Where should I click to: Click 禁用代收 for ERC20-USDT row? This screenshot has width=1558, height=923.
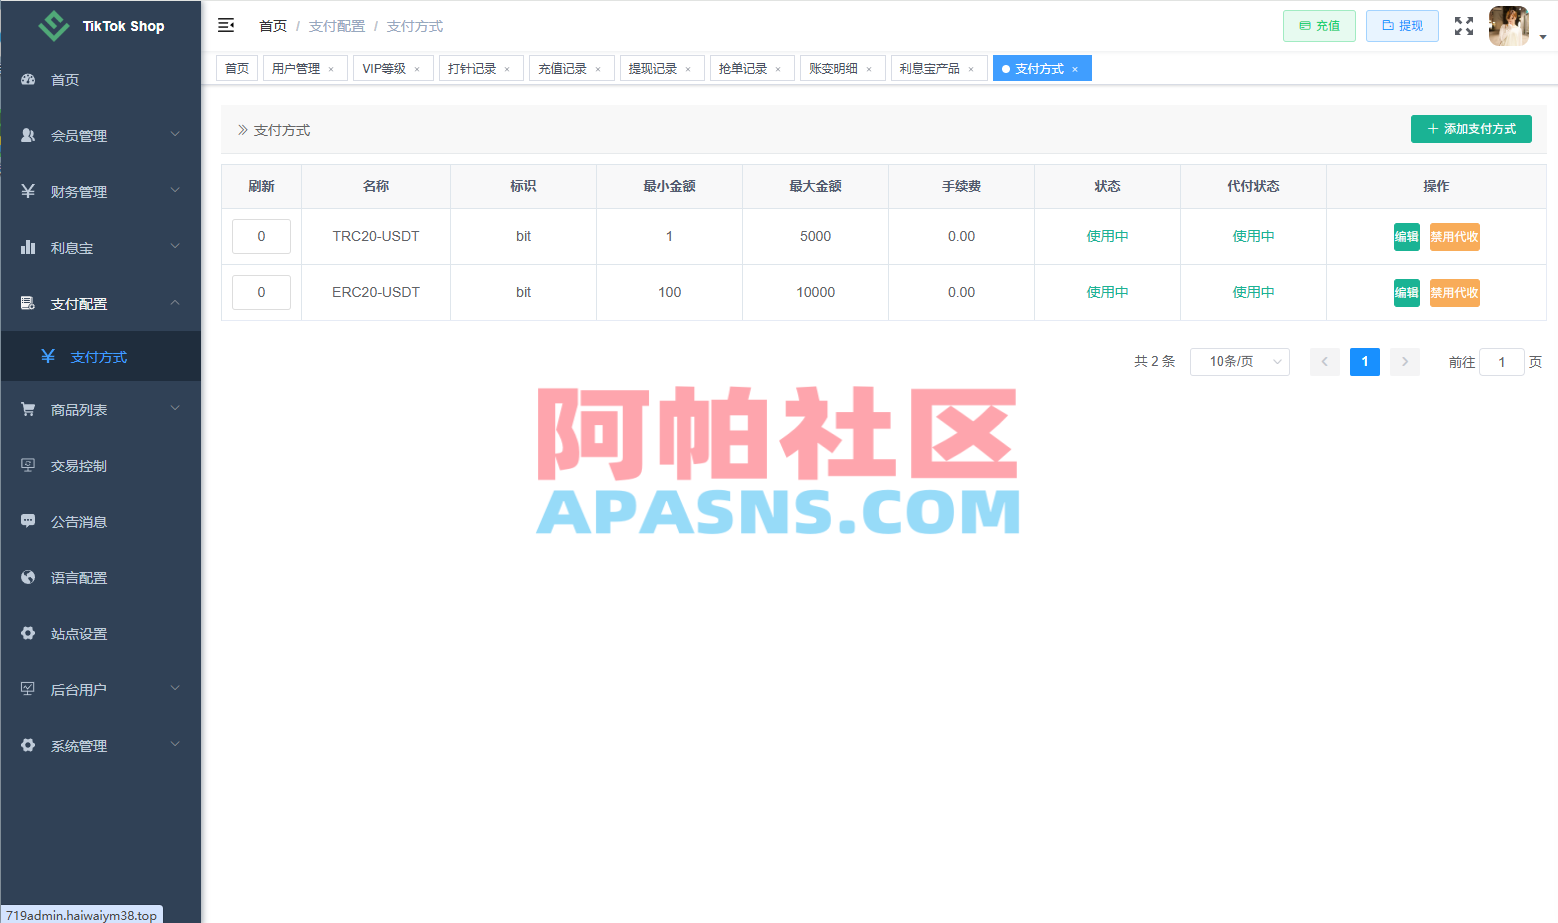[1454, 293]
